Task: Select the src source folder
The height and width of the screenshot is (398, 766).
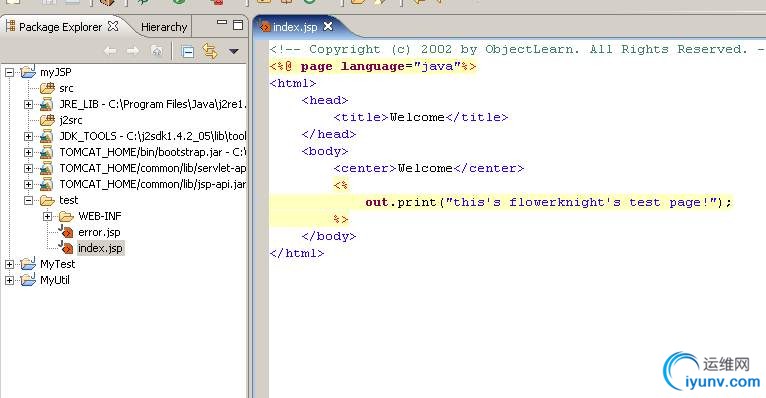Action: [66, 88]
